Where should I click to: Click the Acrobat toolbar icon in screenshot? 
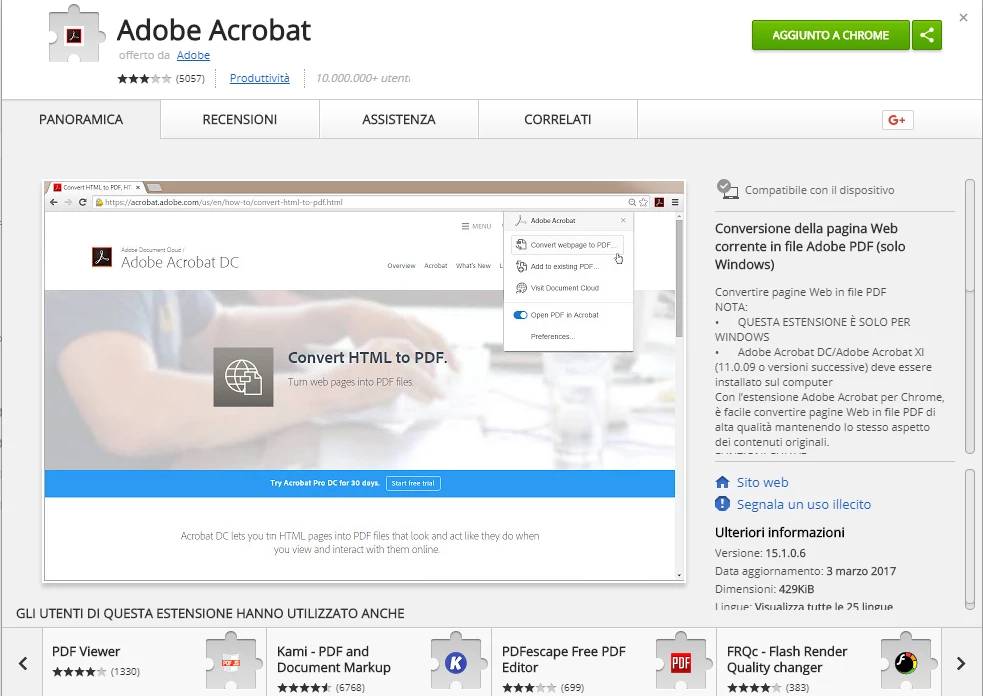click(659, 202)
